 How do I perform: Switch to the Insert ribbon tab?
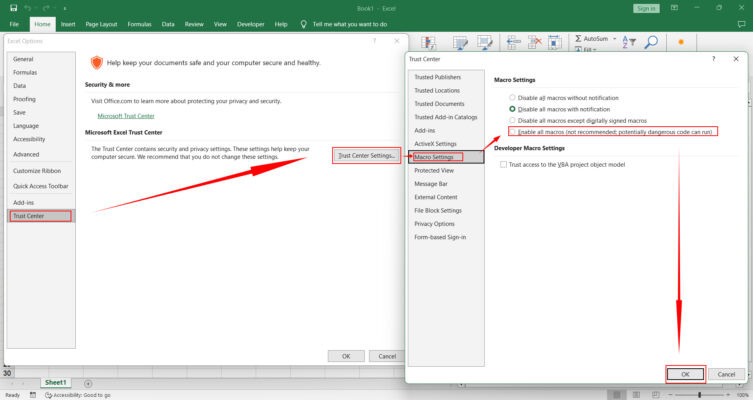pos(68,24)
